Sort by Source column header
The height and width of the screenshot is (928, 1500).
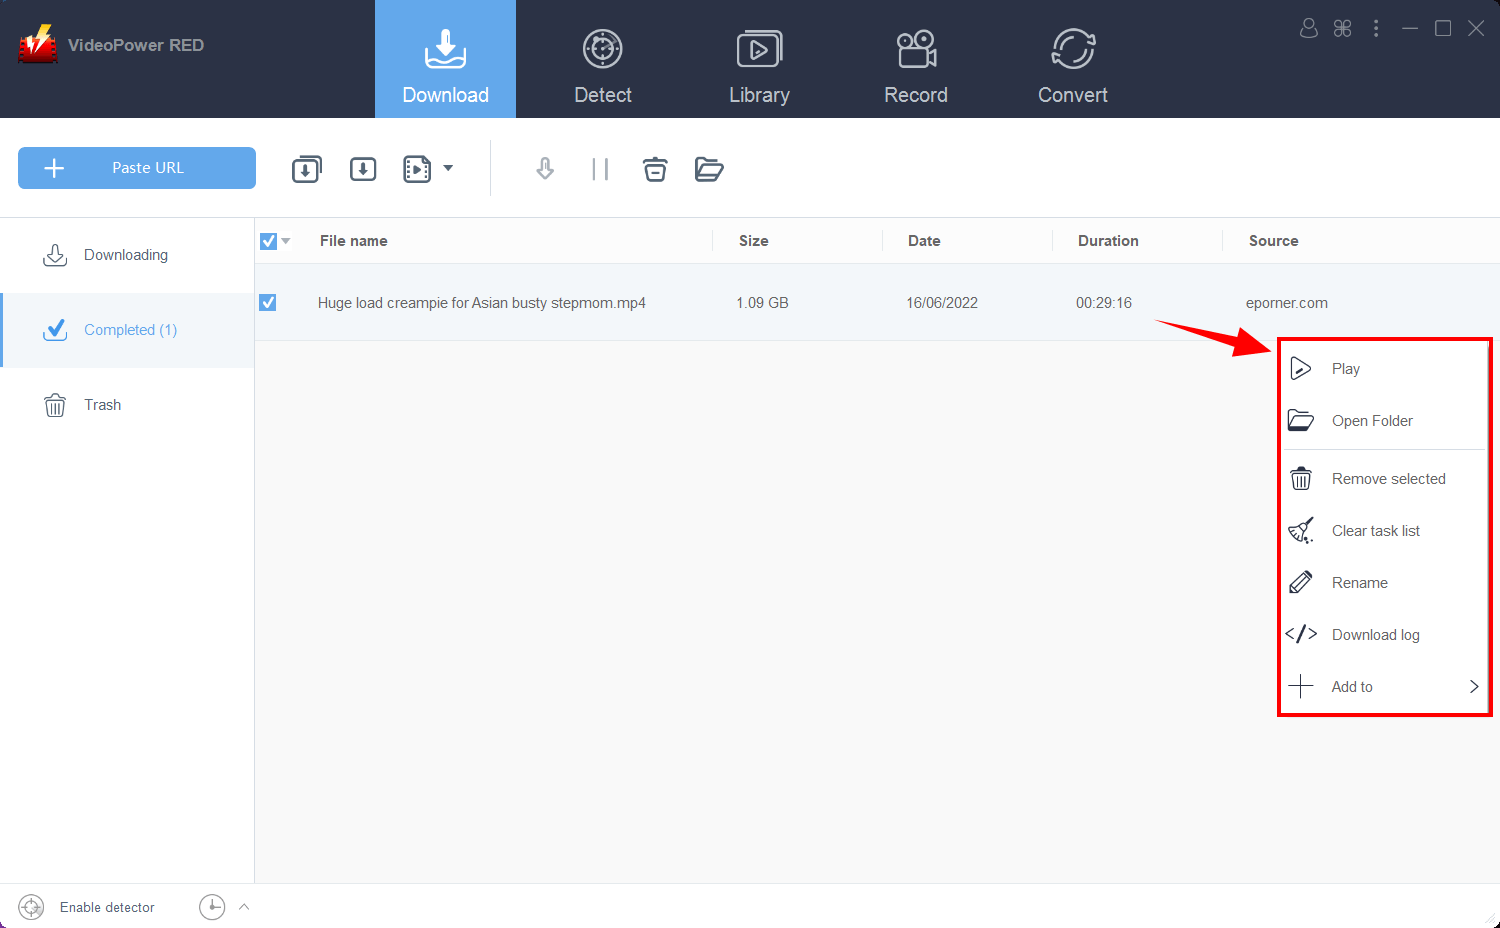(x=1273, y=241)
